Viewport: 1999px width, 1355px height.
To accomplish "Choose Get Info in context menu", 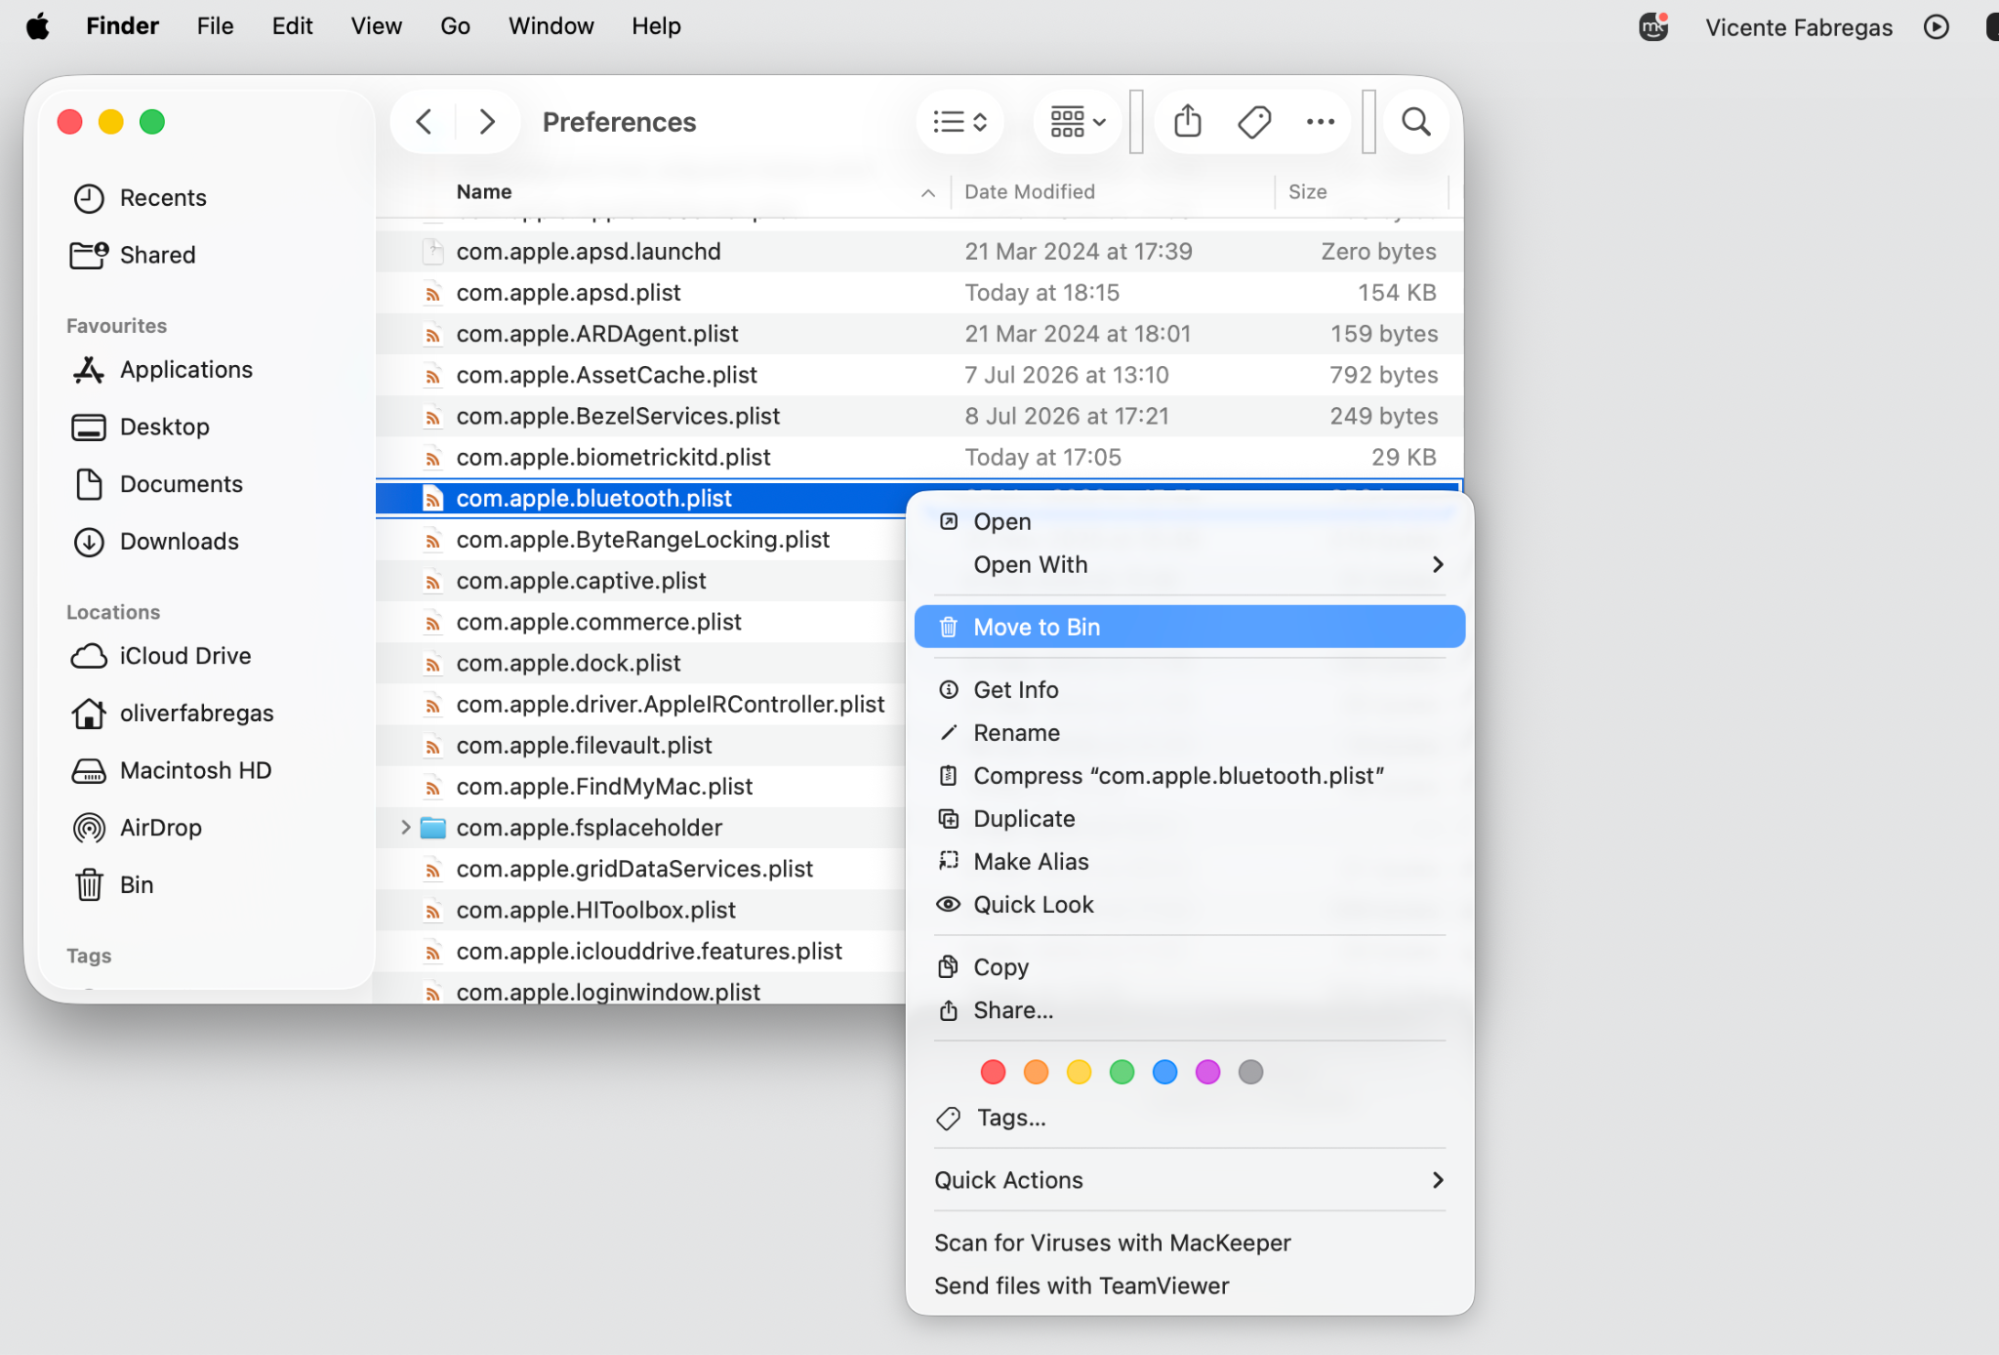I will click(1190, 690).
